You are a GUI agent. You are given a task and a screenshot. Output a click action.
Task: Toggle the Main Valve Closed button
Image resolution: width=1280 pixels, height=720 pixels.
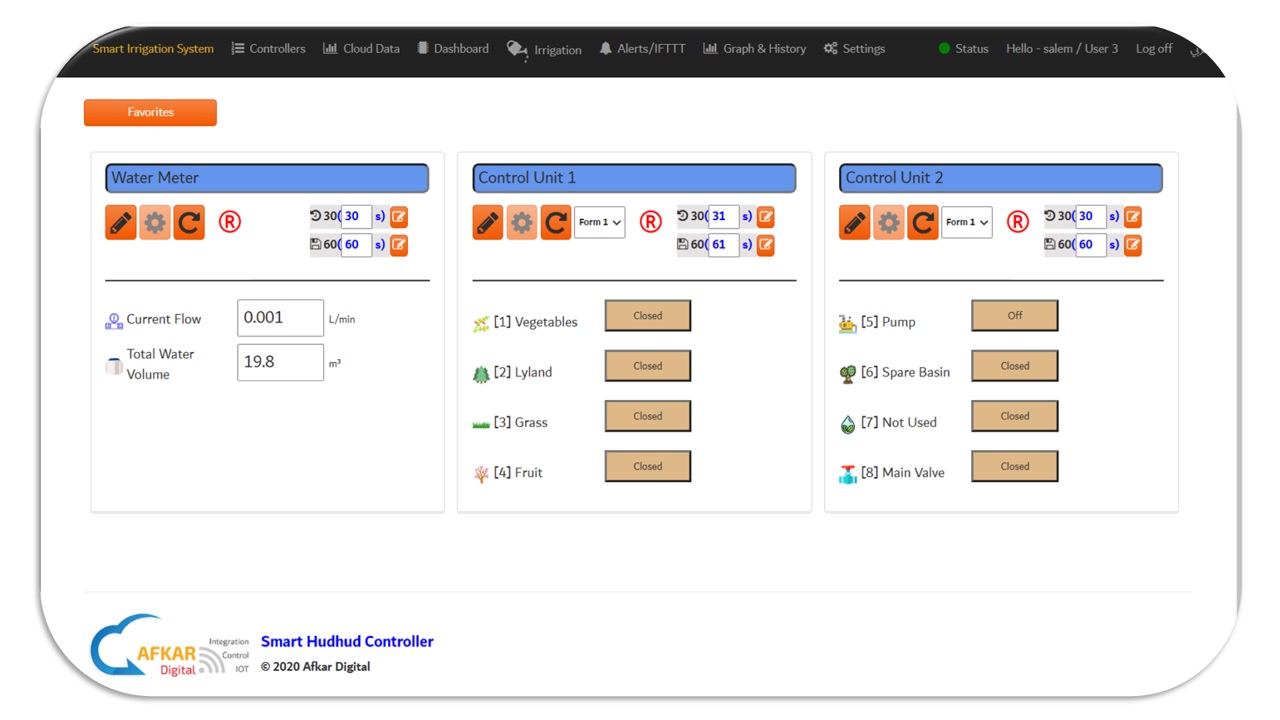(x=1014, y=466)
